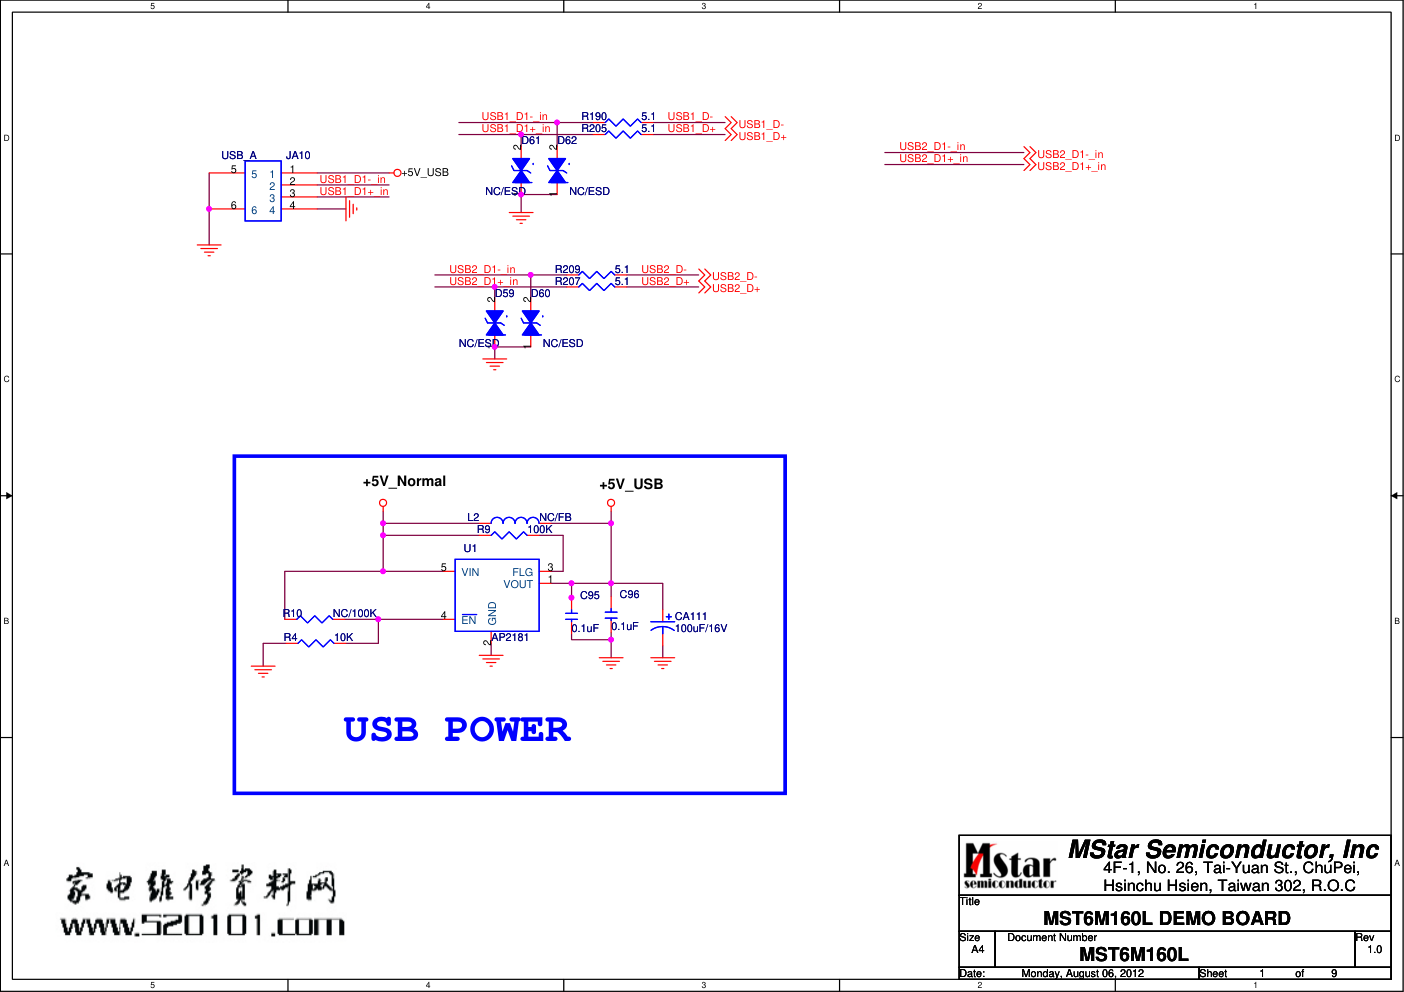
Task: Select the R4 10K resistor
Action: pos(316,642)
